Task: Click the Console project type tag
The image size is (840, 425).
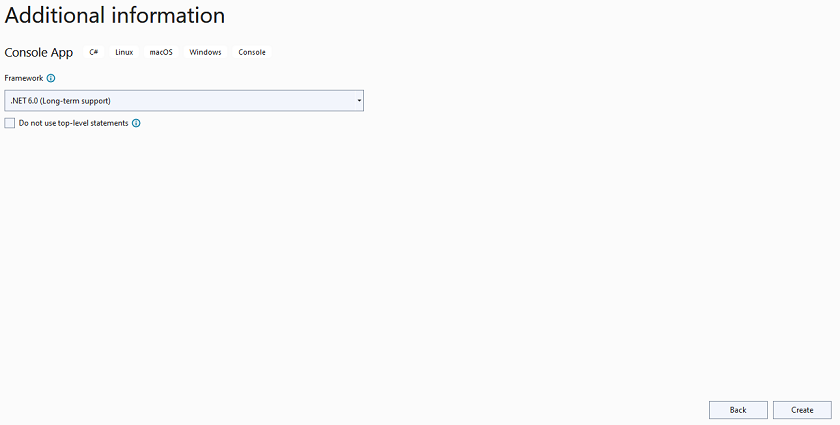Action: [x=252, y=52]
